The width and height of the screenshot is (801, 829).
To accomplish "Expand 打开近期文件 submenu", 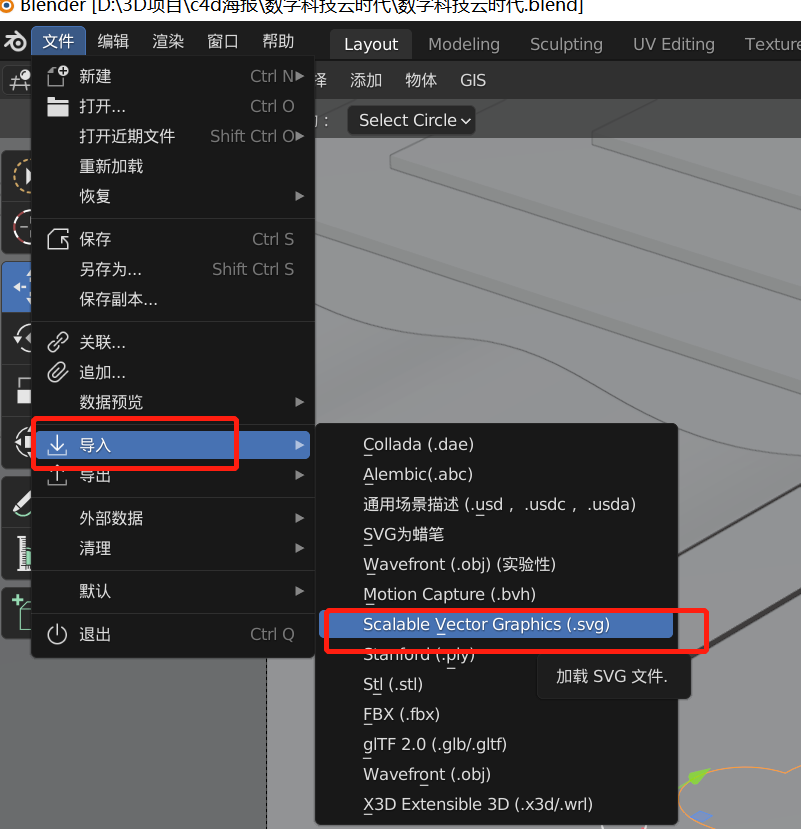I will click(x=171, y=136).
